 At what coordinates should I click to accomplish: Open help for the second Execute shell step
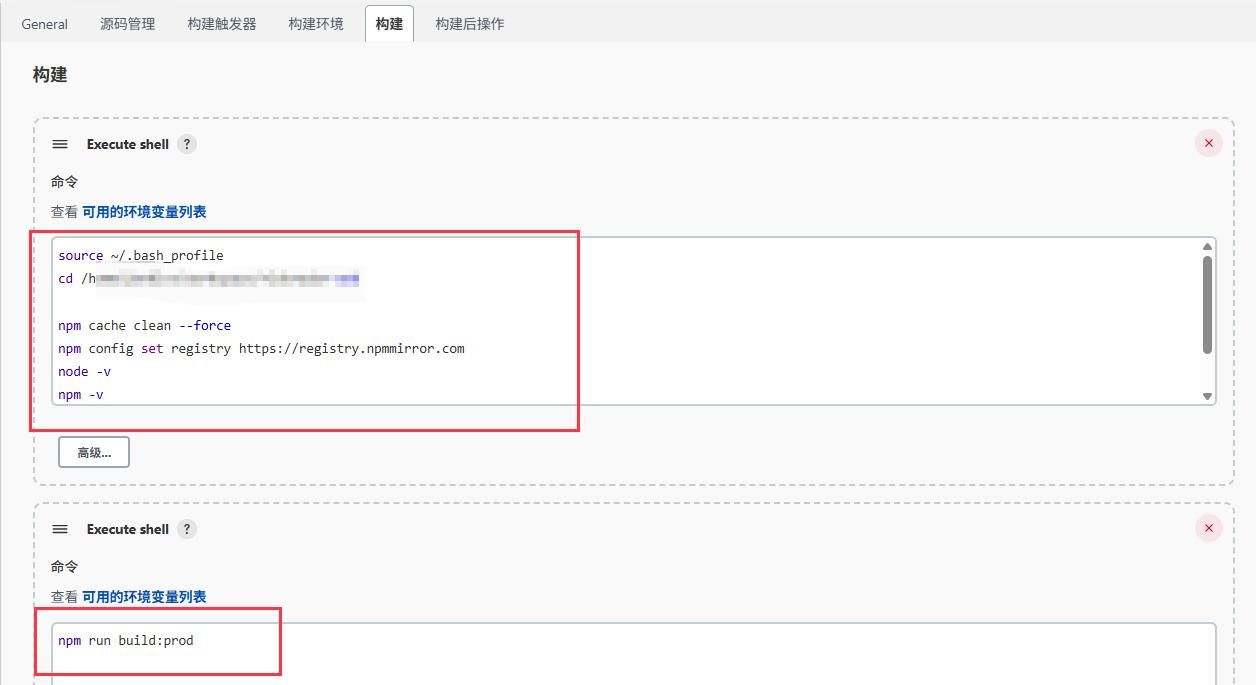click(x=187, y=528)
